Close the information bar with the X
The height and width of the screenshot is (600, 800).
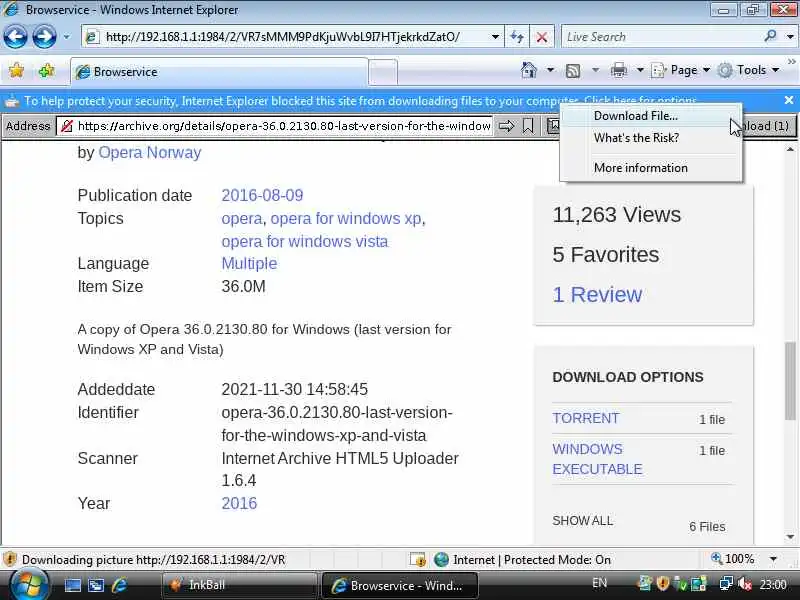(789, 100)
